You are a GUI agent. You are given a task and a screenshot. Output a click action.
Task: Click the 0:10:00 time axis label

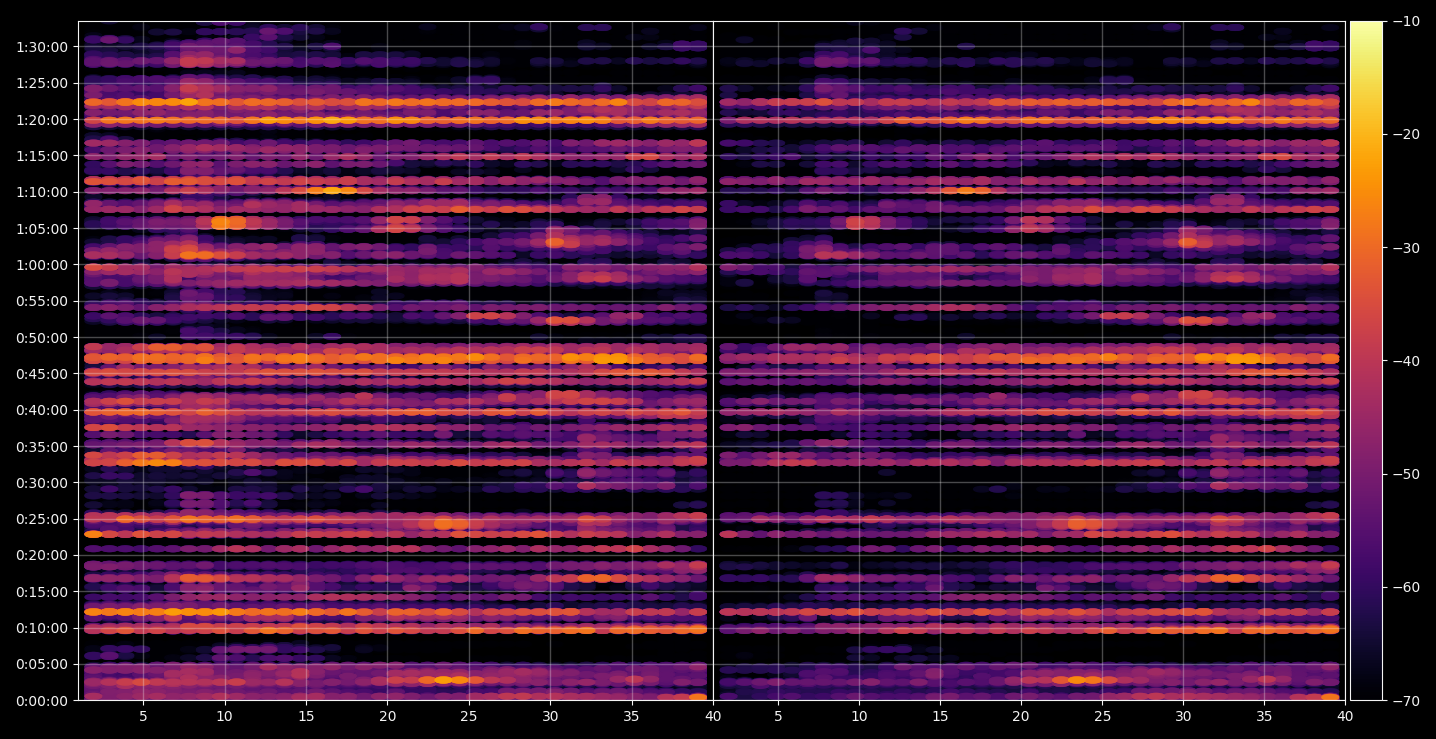[x=42, y=628]
